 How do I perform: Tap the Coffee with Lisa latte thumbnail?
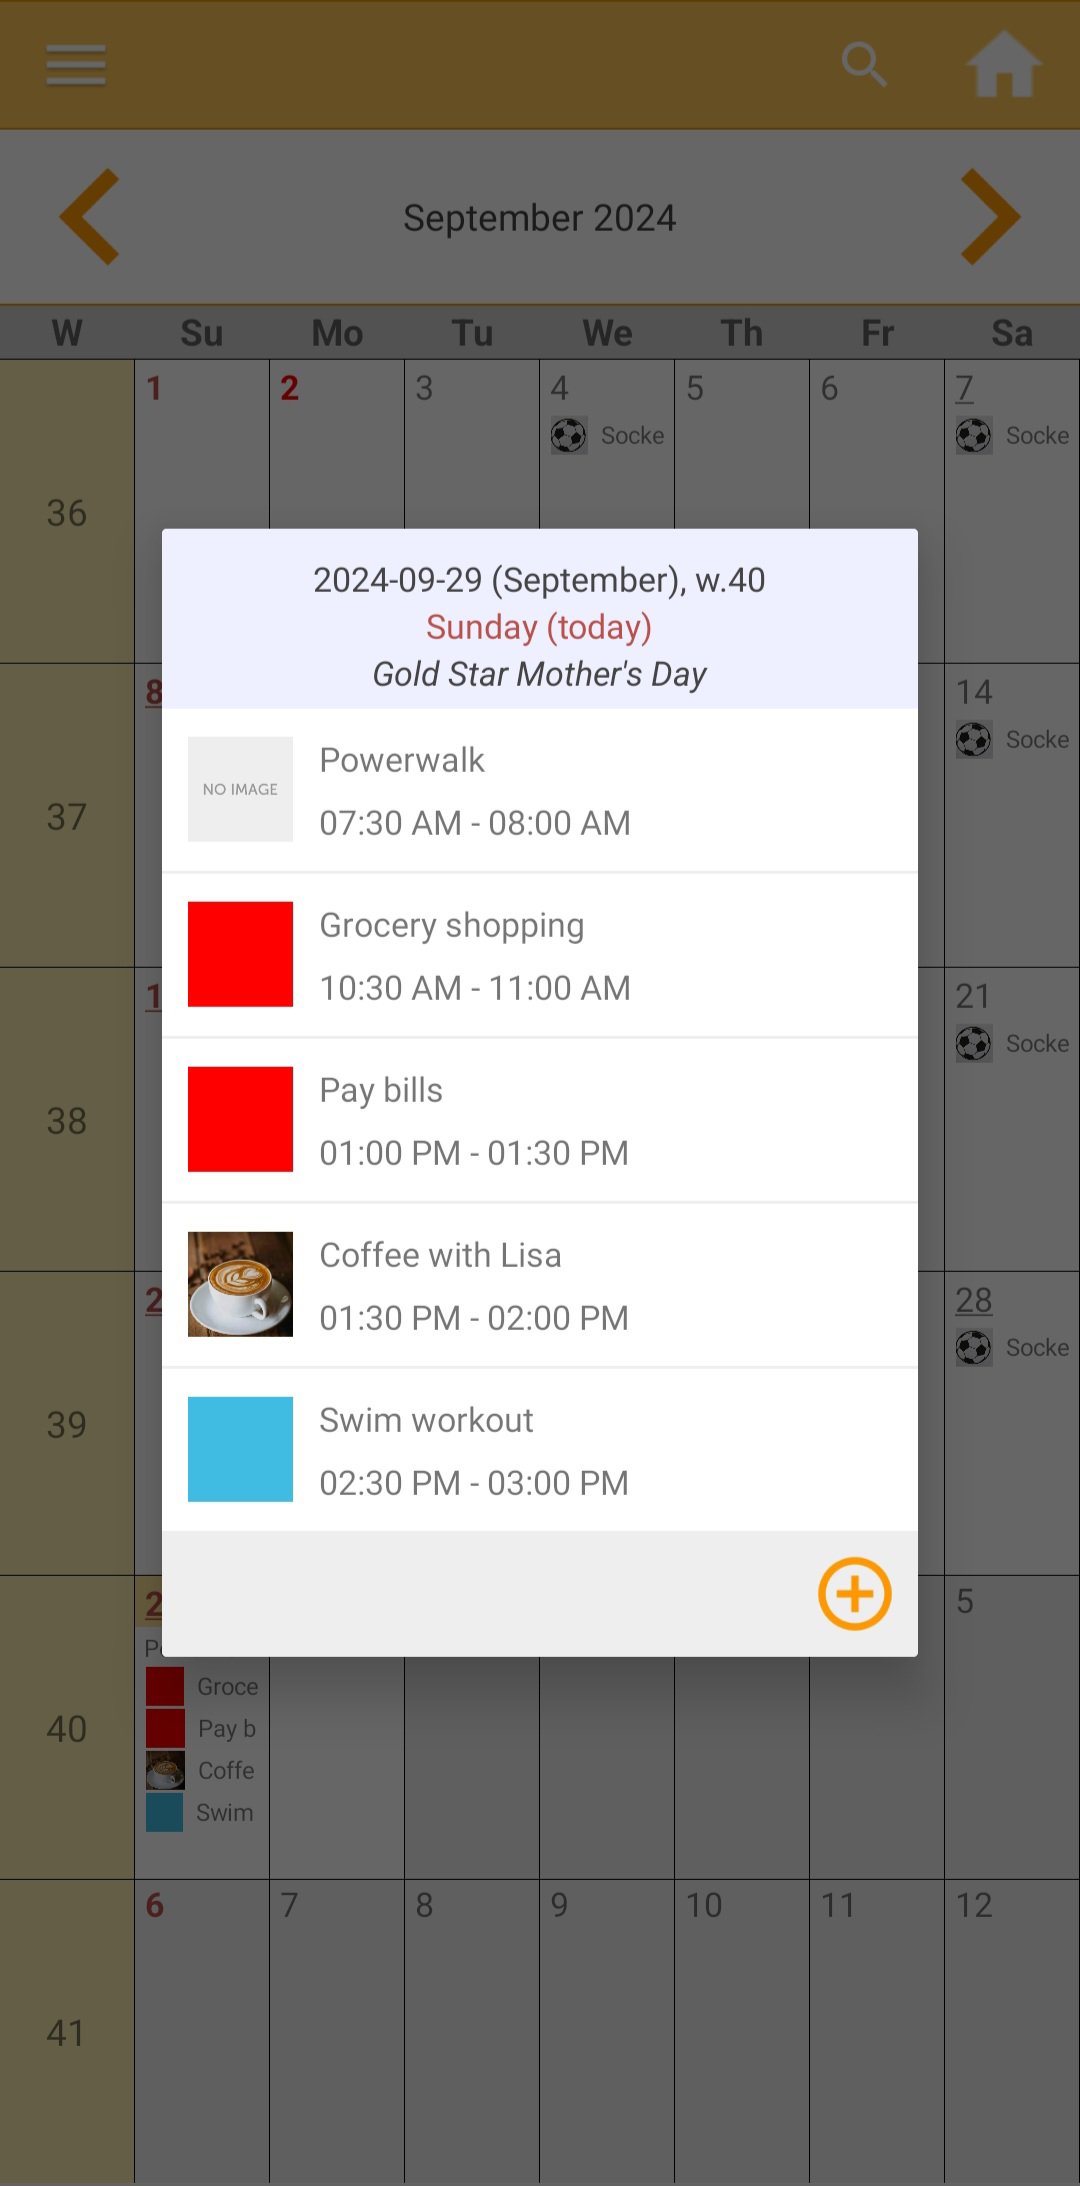tap(240, 1284)
